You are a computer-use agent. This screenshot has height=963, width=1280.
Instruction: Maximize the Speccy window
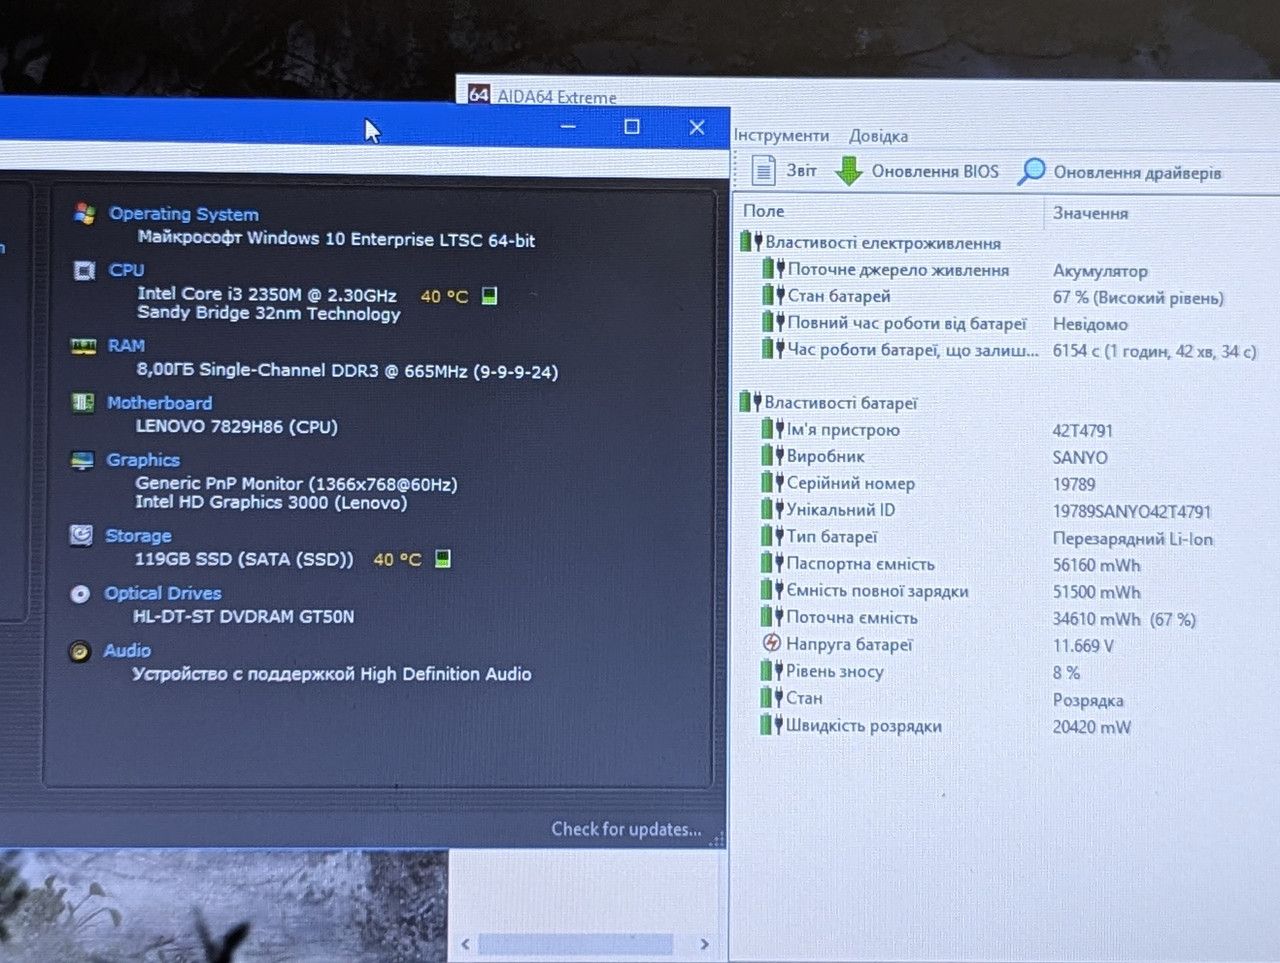click(x=632, y=127)
